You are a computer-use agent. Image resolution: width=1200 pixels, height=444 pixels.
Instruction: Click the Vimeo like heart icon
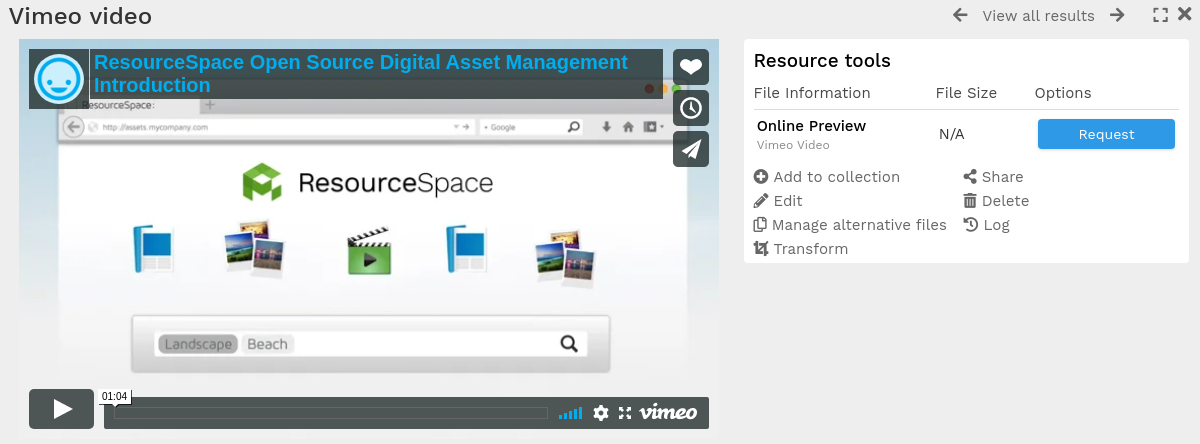(x=691, y=67)
